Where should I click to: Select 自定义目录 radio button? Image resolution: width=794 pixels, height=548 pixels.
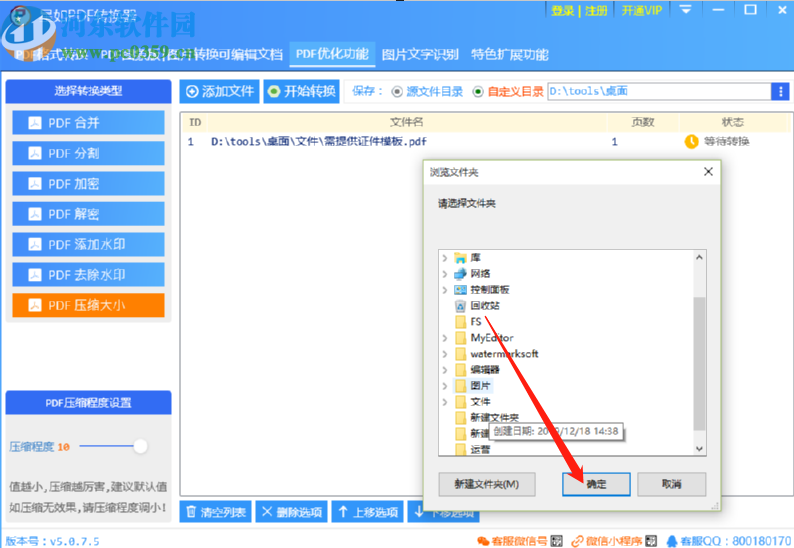[478, 92]
